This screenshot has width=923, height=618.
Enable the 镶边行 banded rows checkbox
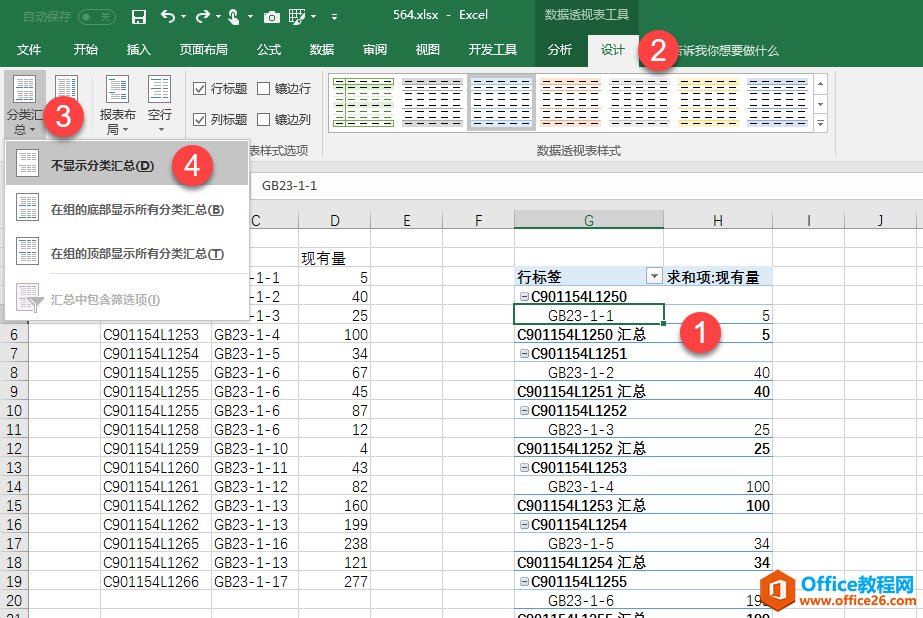tap(264, 89)
